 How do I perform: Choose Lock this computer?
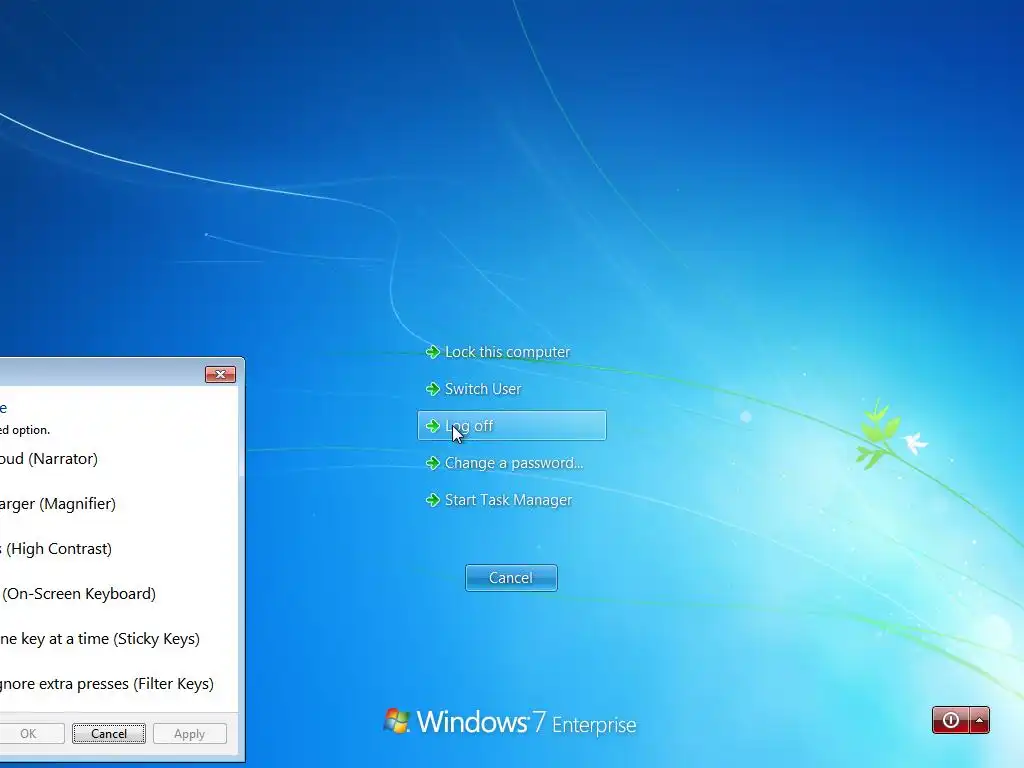point(507,352)
